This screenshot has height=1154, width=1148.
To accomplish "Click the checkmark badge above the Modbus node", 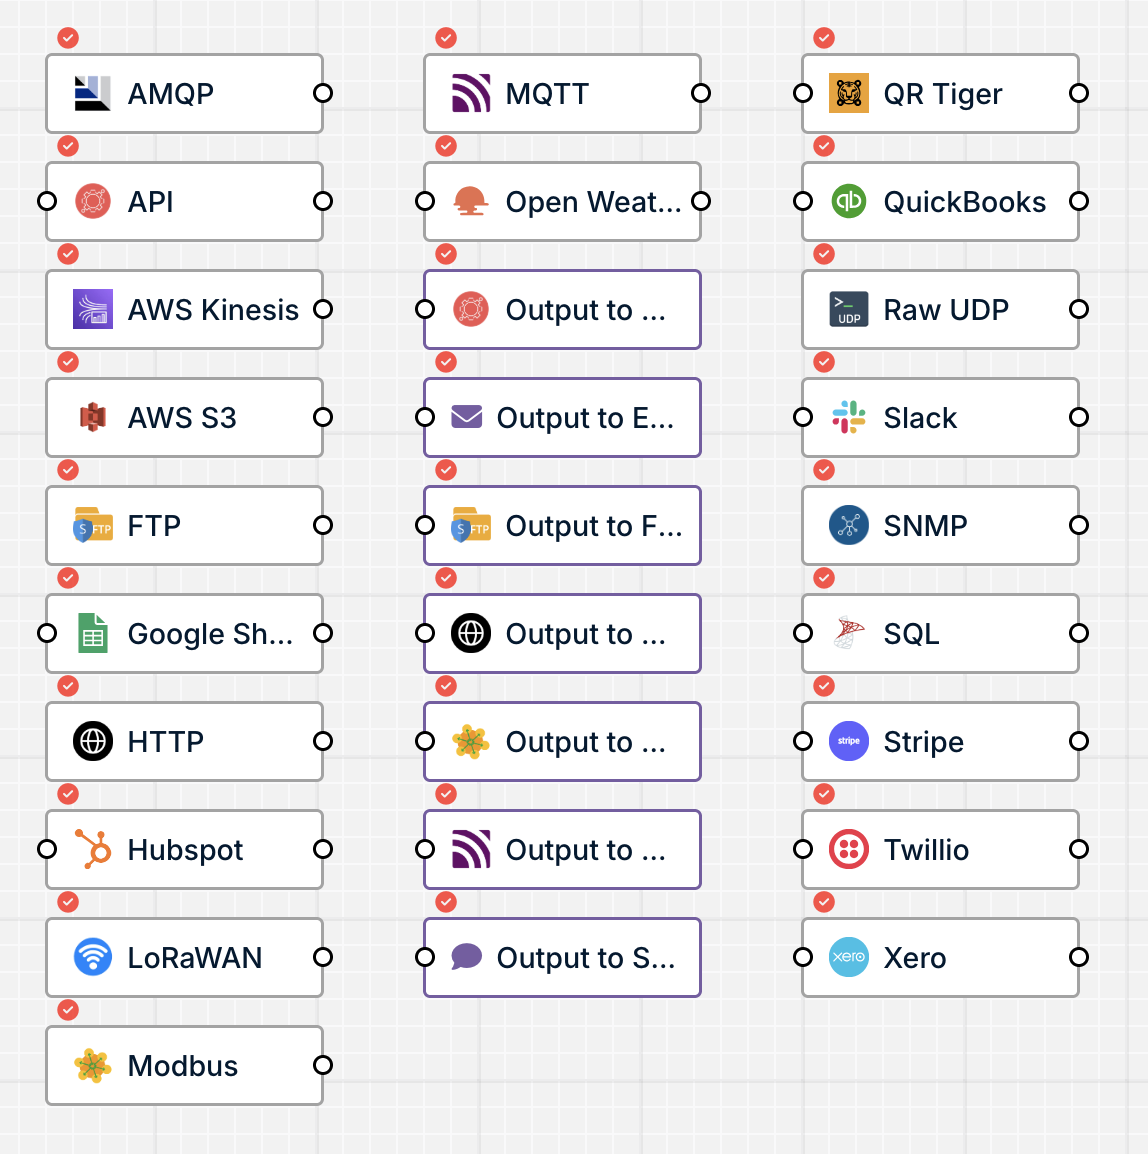I will 68,1010.
